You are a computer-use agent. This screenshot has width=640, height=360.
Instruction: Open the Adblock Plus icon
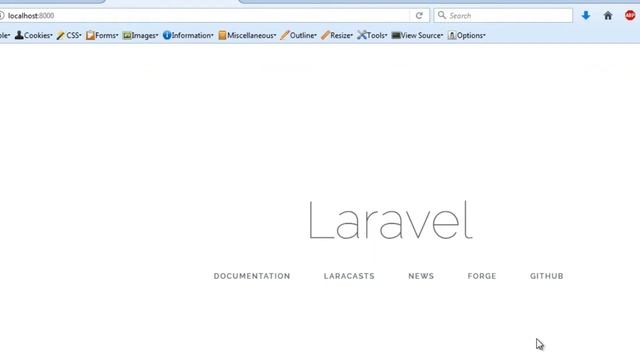coord(630,16)
